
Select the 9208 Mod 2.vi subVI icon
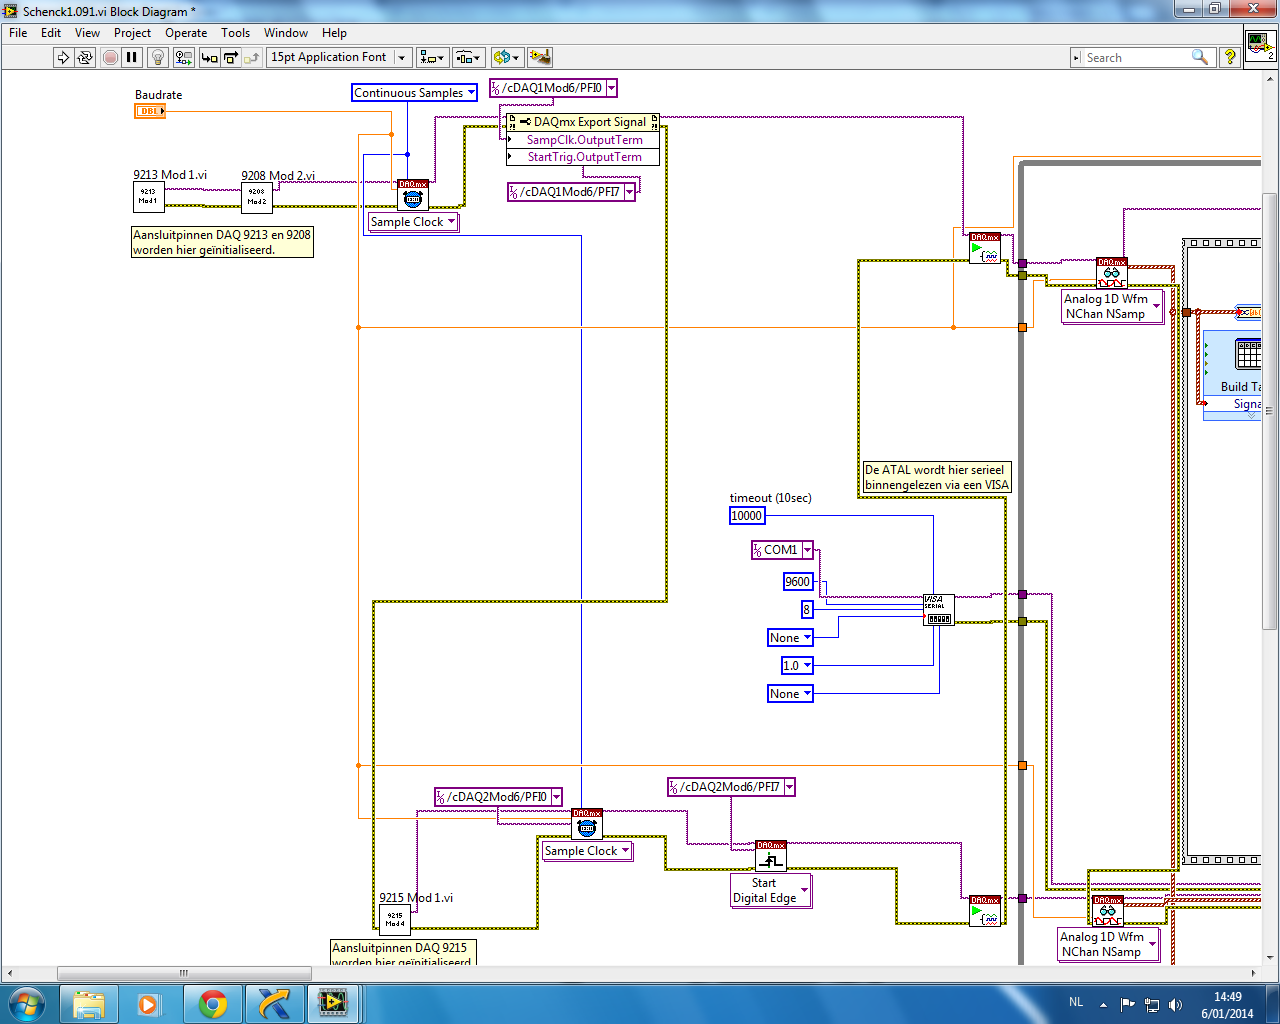coord(257,196)
